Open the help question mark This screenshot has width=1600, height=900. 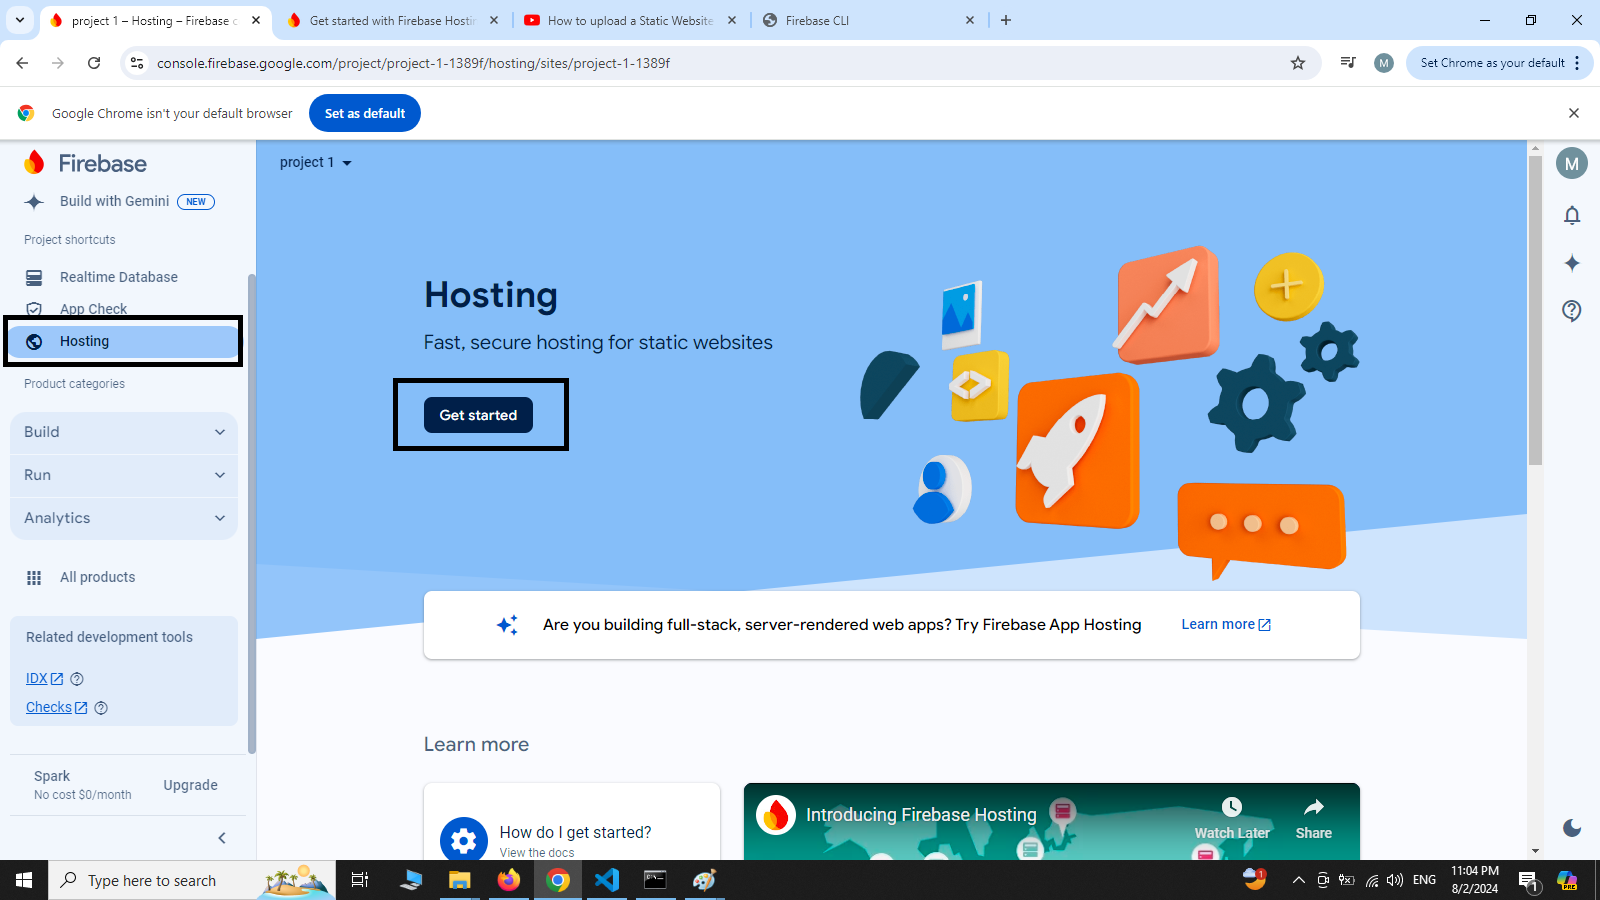point(1572,311)
